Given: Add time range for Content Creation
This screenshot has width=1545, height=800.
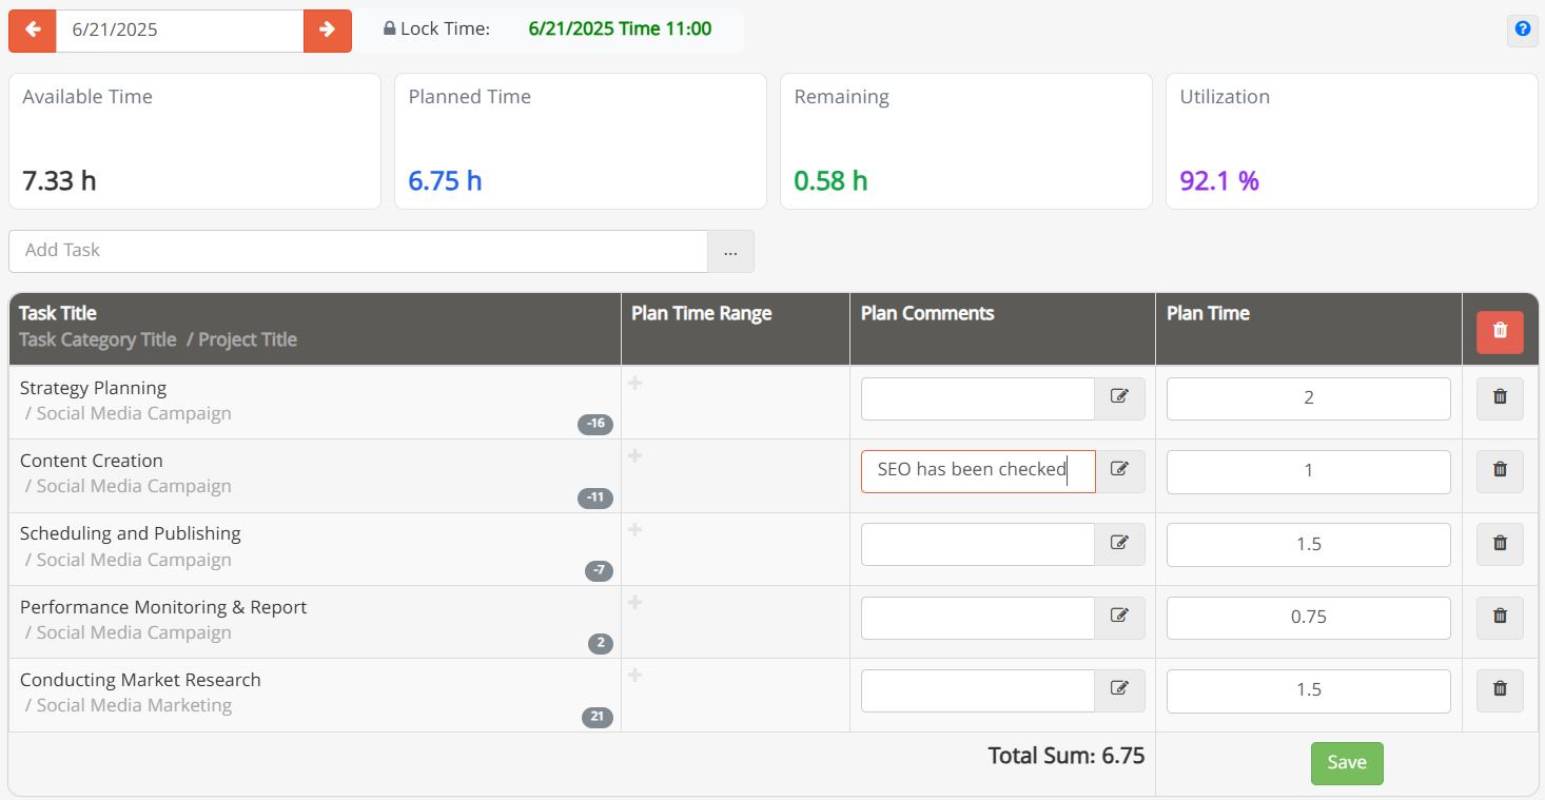Looking at the screenshot, I should (x=635, y=457).
